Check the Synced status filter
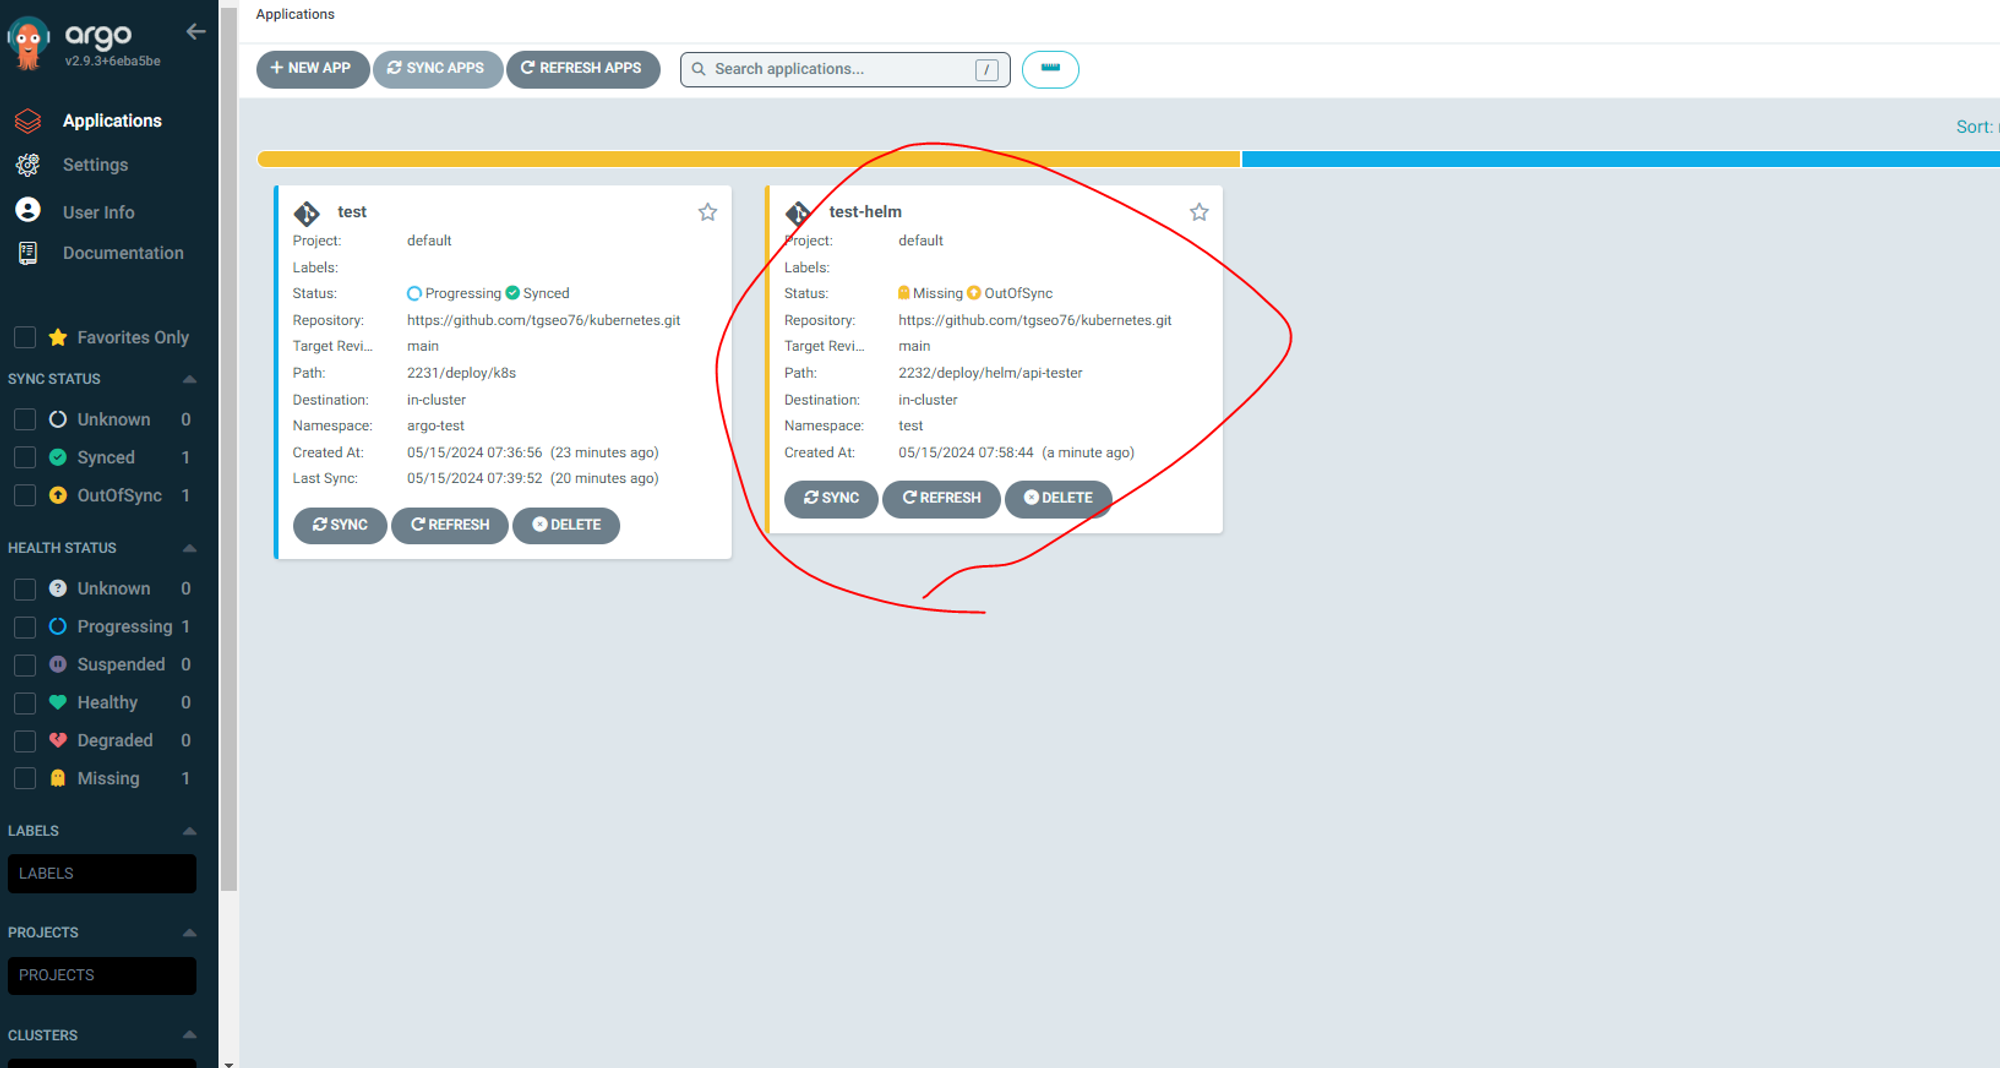The image size is (2000, 1068). pos(25,458)
